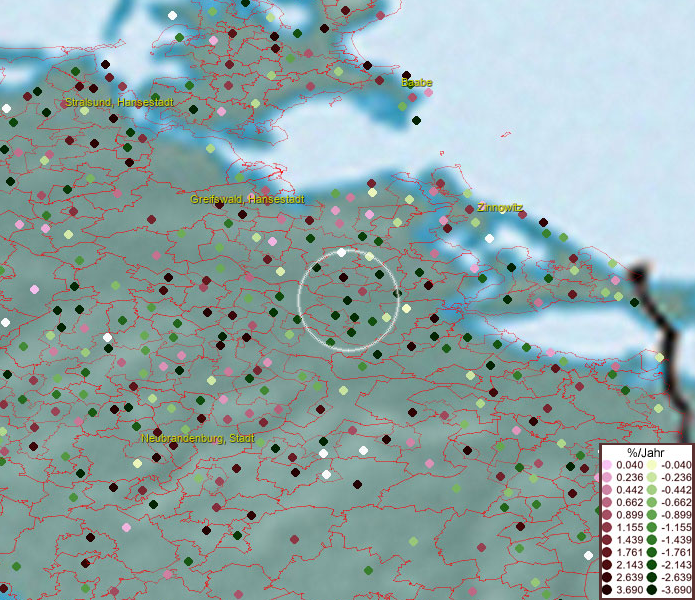Click the 1.761 legend value text
The width and height of the screenshot is (695, 600).
point(630,553)
